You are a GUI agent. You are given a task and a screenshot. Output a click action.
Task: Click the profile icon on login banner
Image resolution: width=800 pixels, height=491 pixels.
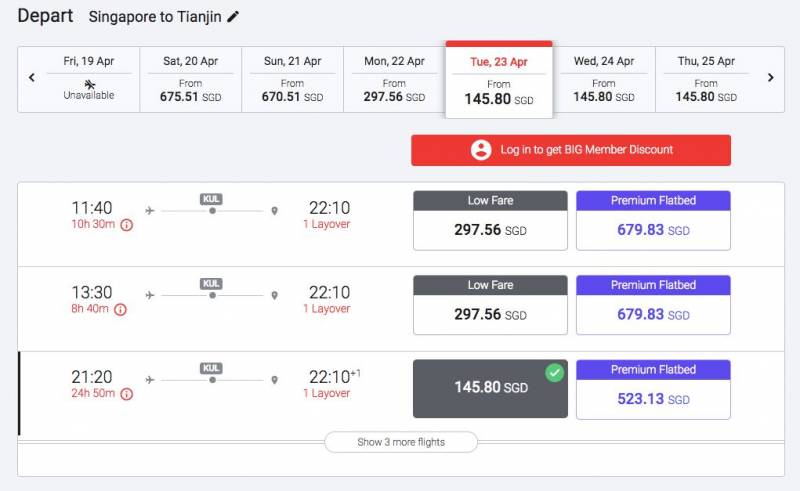tap(481, 150)
